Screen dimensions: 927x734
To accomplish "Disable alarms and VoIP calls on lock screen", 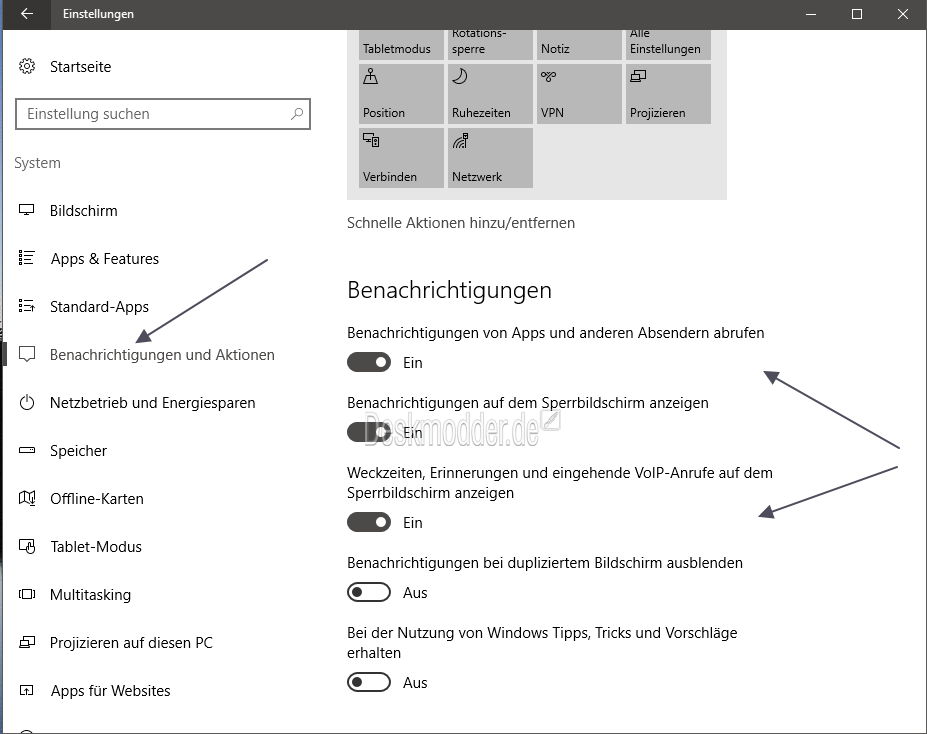I will 368,522.
